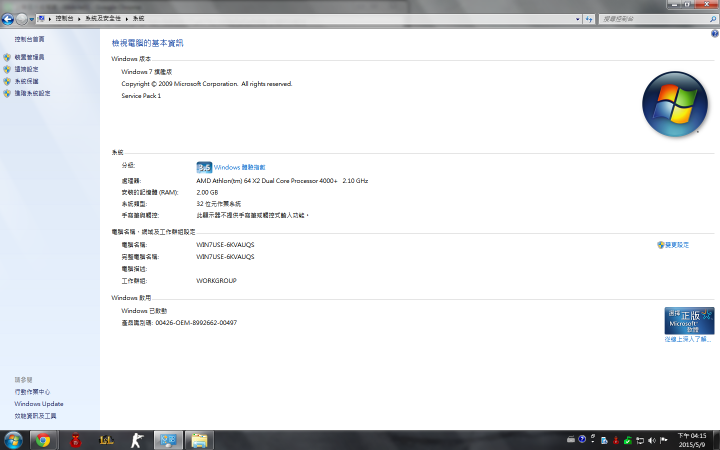Select 控制台 in the breadcrumb path
720x450 pixels.
(x=64, y=18)
